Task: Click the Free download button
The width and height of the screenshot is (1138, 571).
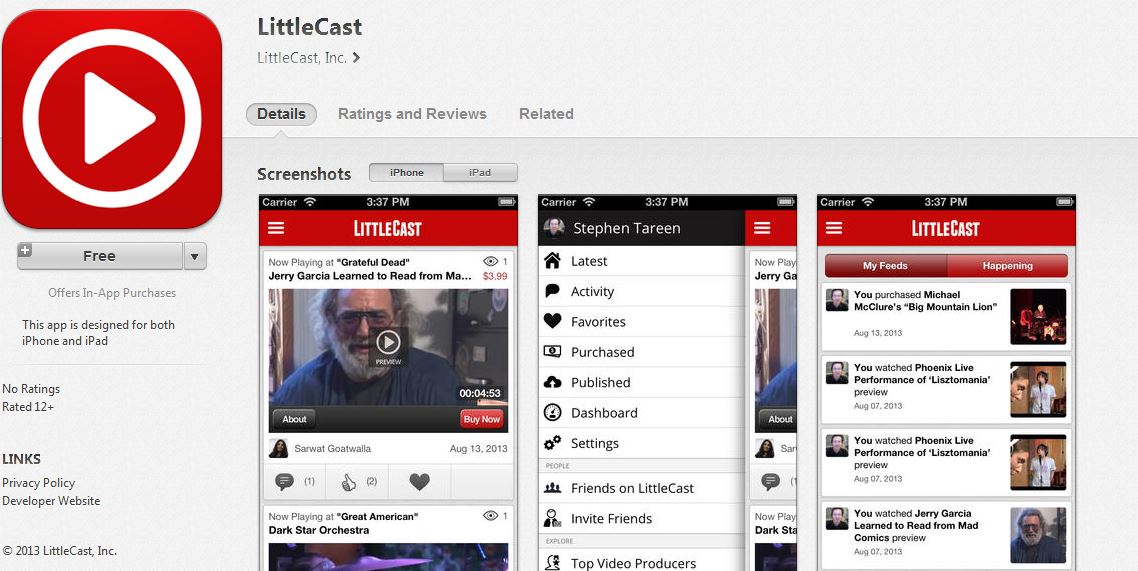Action: coord(99,256)
